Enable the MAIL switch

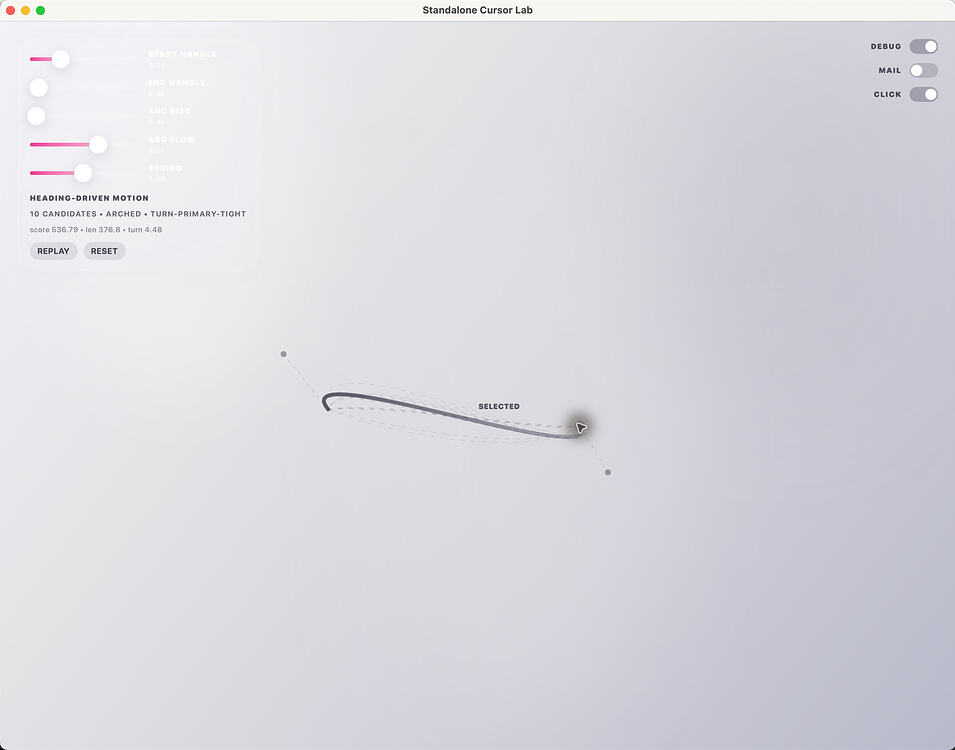click(923, 71)
